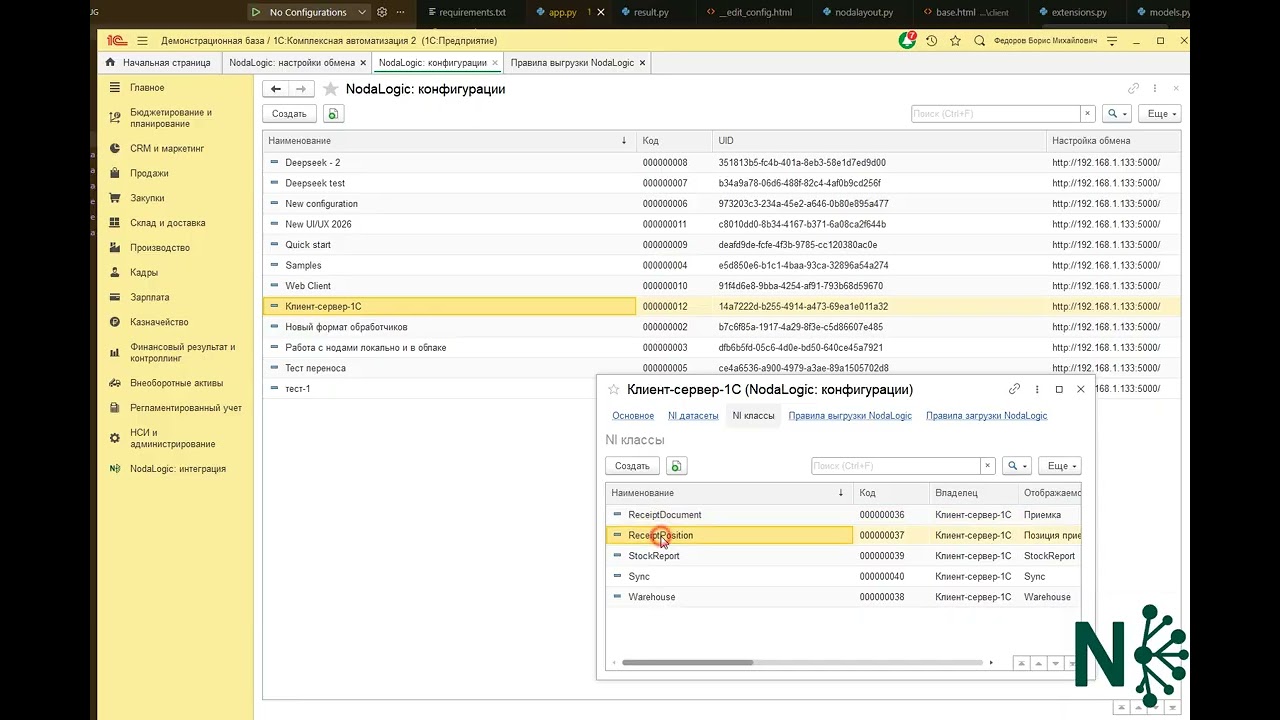Open NodaLogic: интеграция section in sidebar
Viewport: 1280px width, 720px height.
[x=177, y=469]
